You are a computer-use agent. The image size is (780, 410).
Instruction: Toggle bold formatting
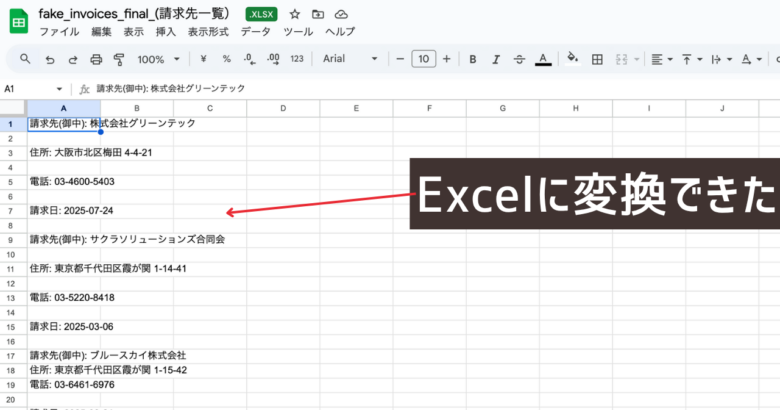click(x=470, y=59)
